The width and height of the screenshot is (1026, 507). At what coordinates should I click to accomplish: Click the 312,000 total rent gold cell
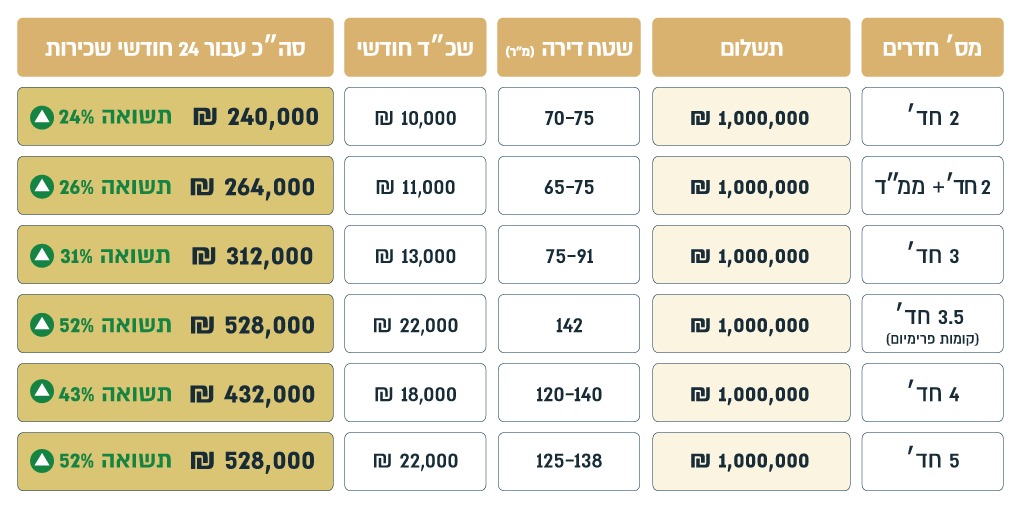click(x=175, y=254)
